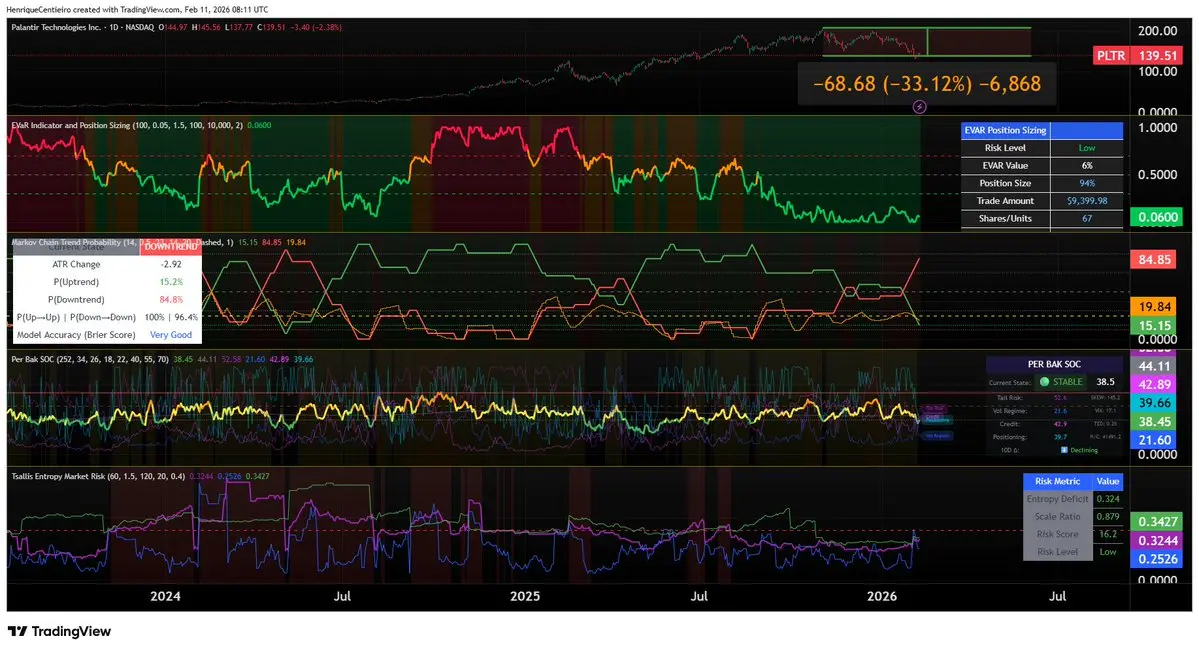The height and width of the screenshot is (651, 1199).
Task: Click the 2025 label on time axis
Action: (525, 596)
